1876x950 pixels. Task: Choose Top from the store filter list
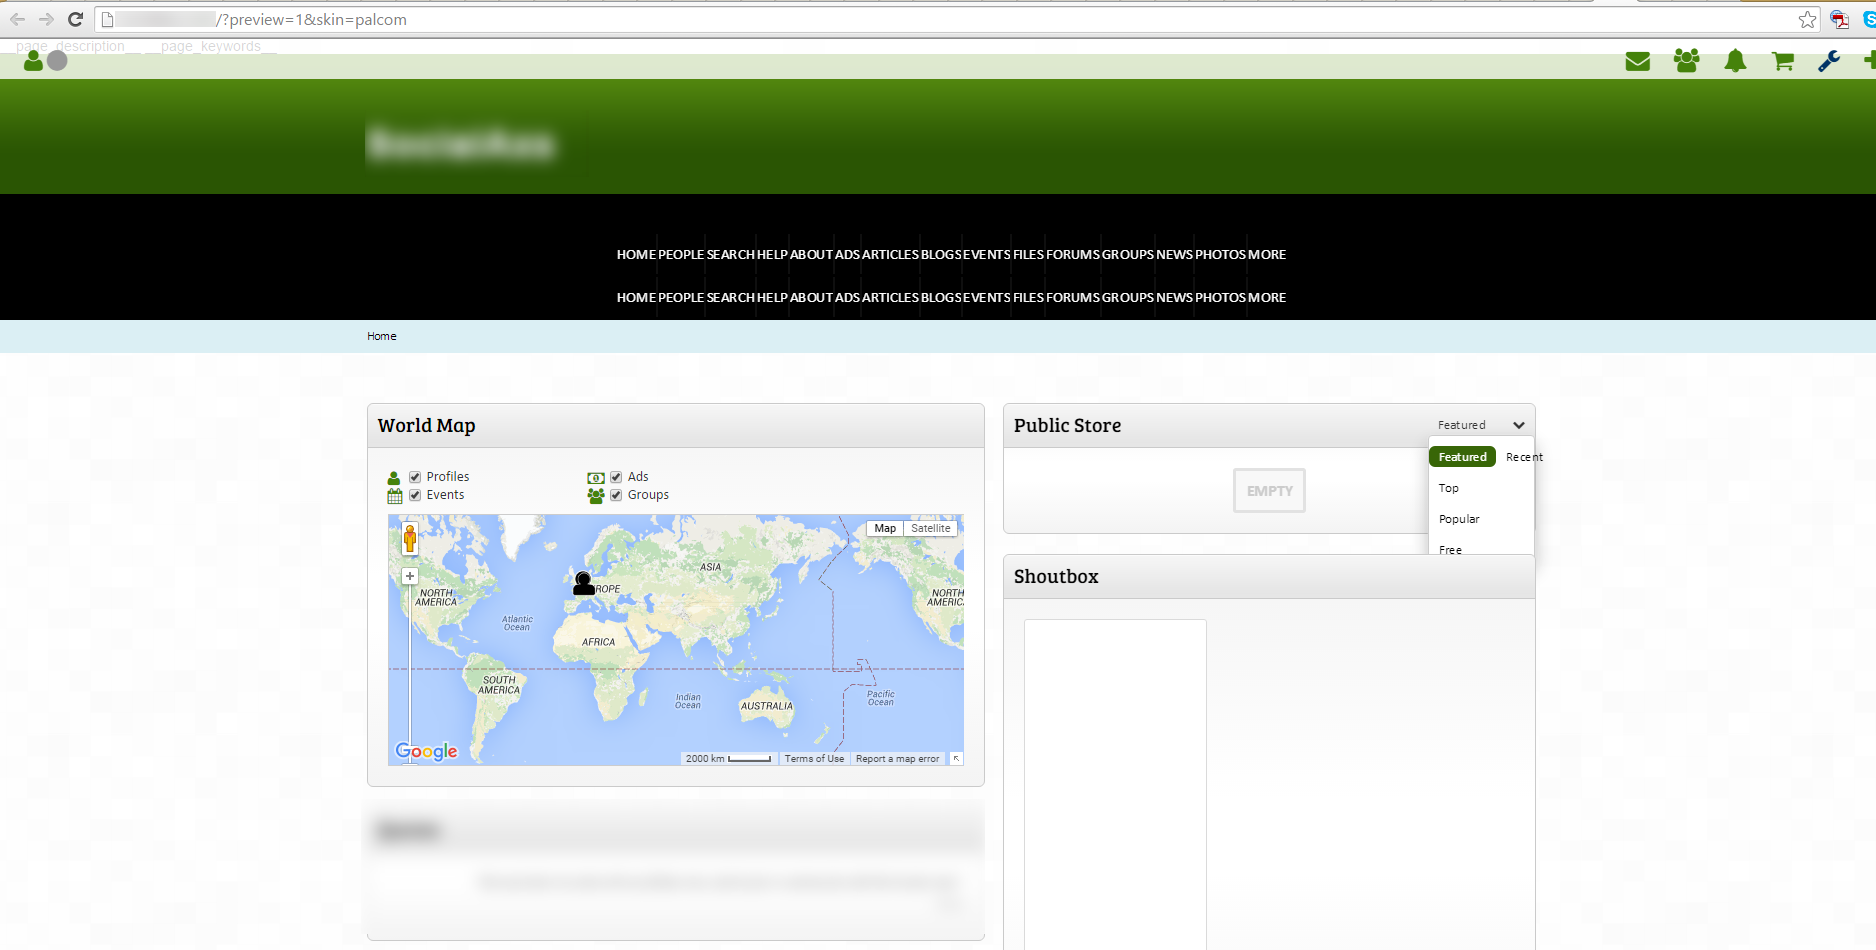[x=1449, y=488]
